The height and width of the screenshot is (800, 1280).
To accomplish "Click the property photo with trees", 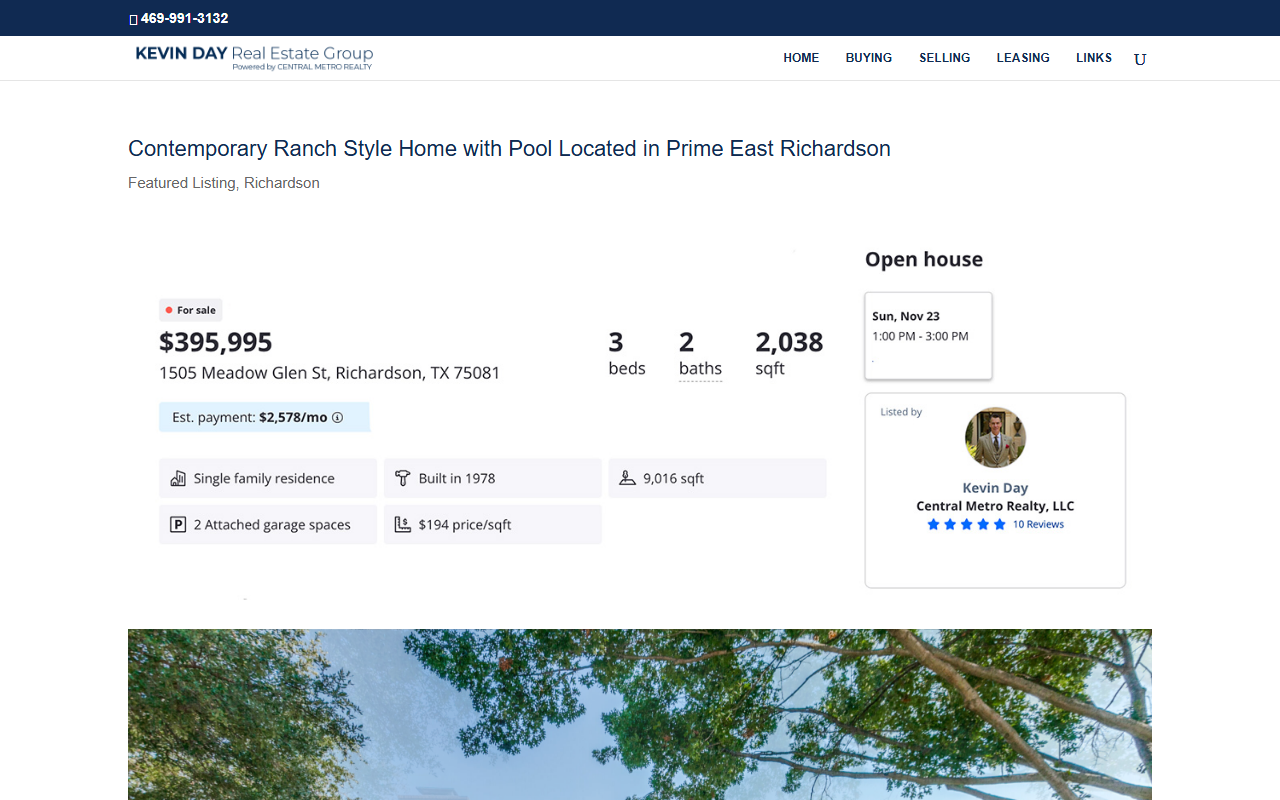I will [640, 714].
